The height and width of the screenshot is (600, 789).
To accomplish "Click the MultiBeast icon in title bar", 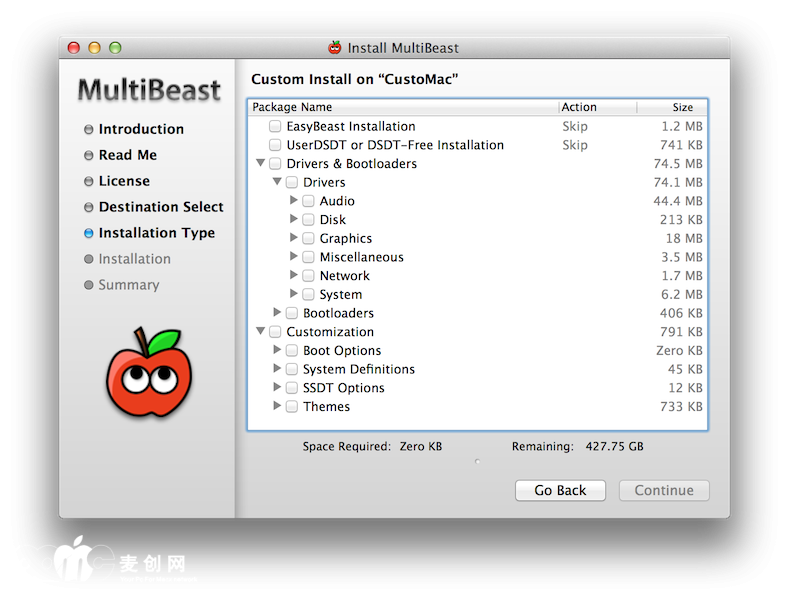I will [x=335, y=47].
